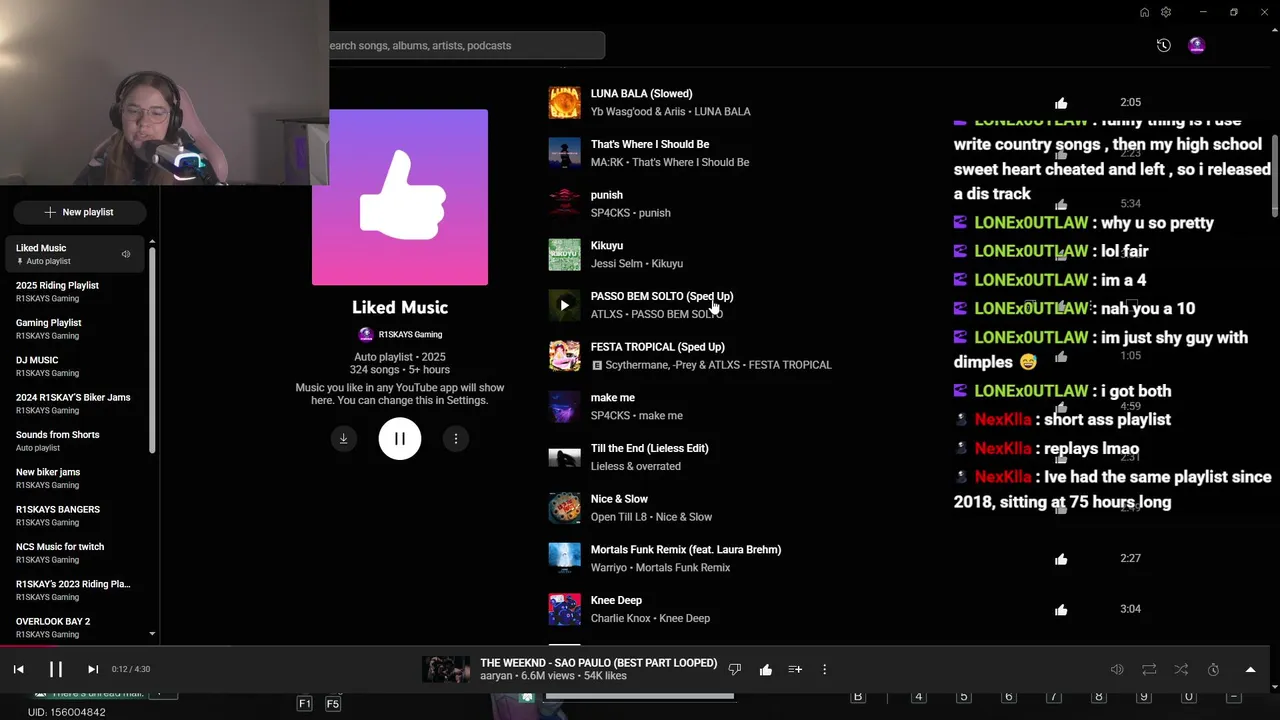Image resolution: width=1280 pixels, height=720 pixels.
Task: Click the 'make me' song title
Action: tap(612, 398)
